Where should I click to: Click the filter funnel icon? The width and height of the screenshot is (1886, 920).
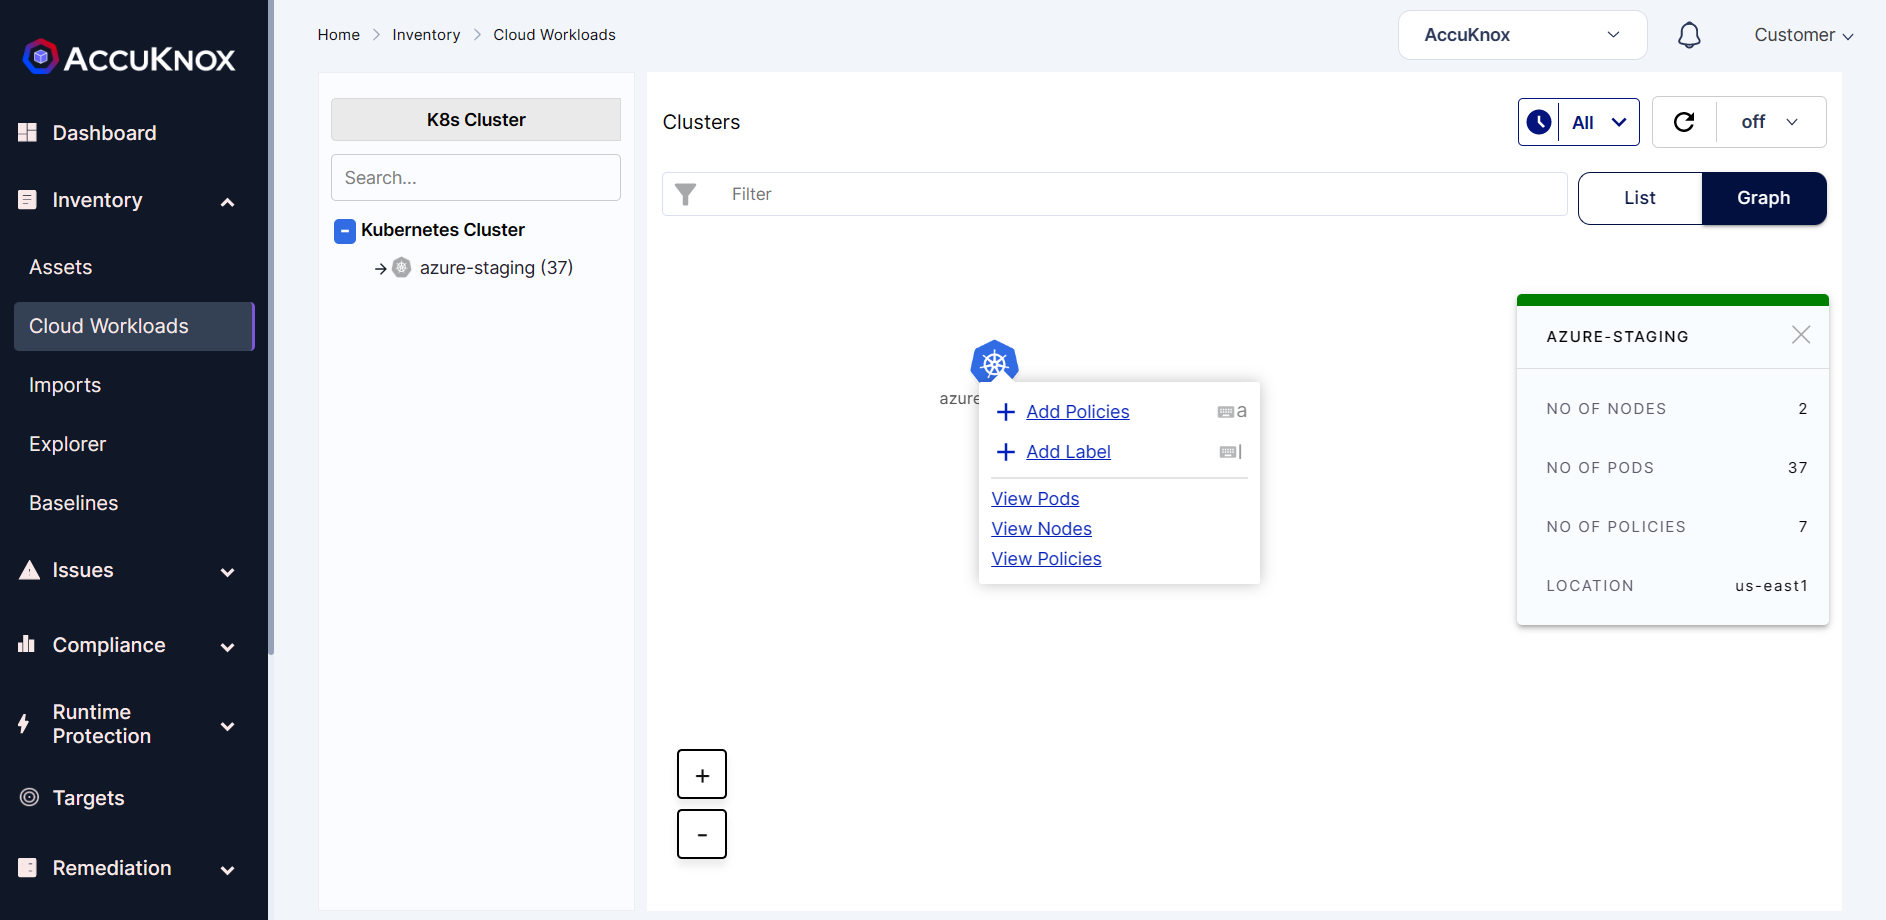tap(685, 194)
